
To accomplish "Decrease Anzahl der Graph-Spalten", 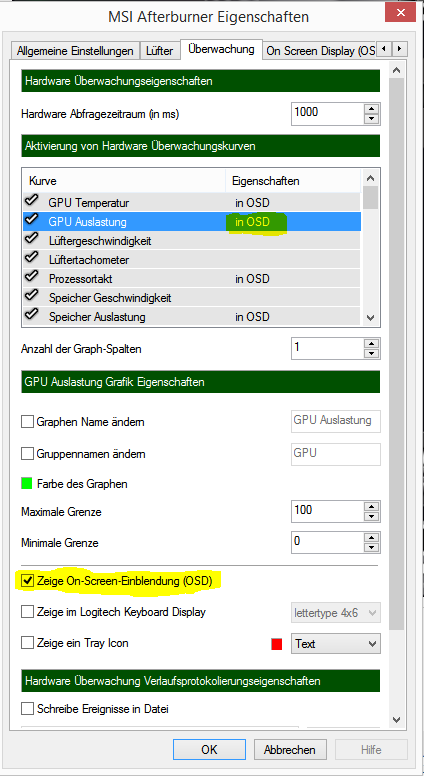I will click(x=371, y=354).
